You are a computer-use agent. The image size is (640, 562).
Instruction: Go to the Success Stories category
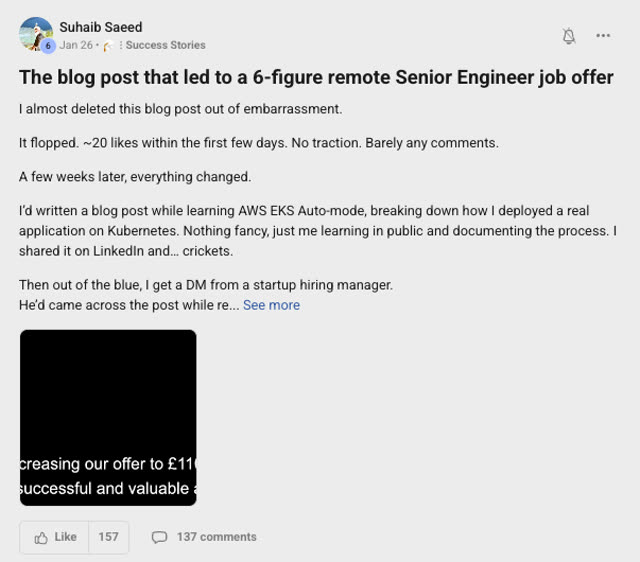coord(165,45)
